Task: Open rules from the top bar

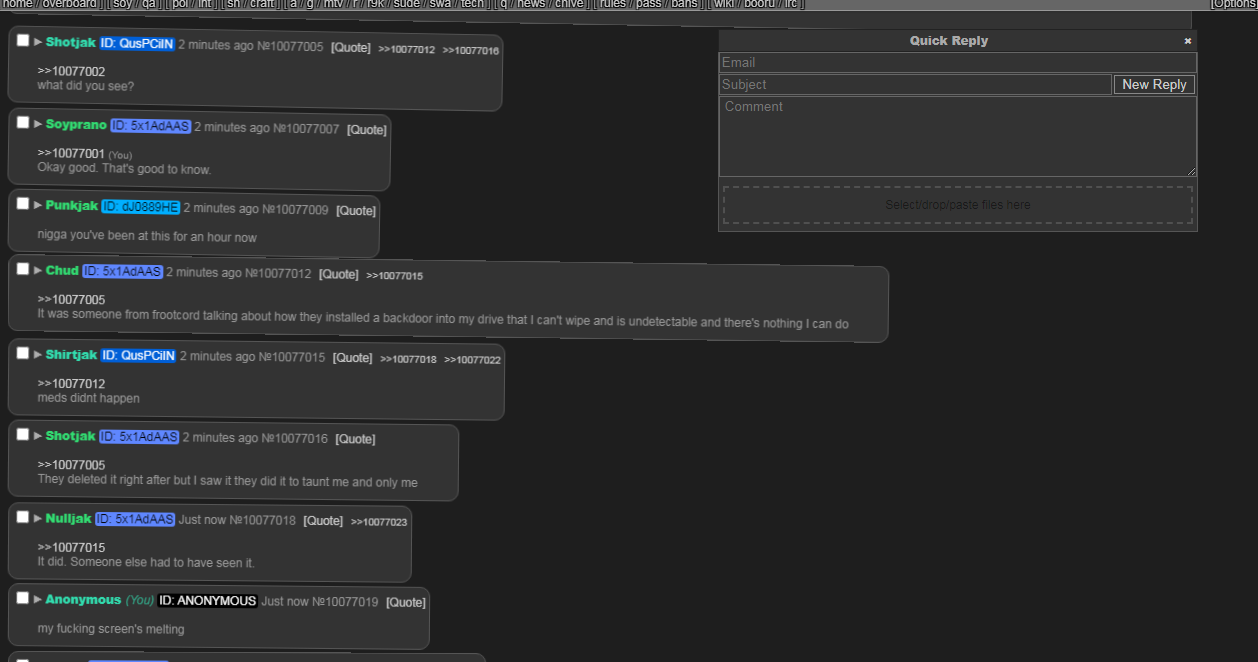Action: [x=613, y=4]
